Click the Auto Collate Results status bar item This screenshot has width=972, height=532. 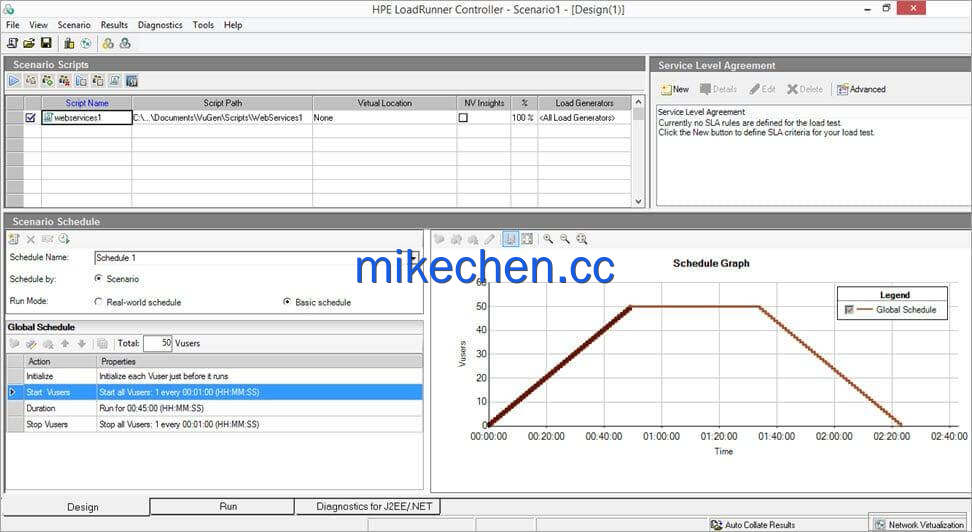(753, 525)
